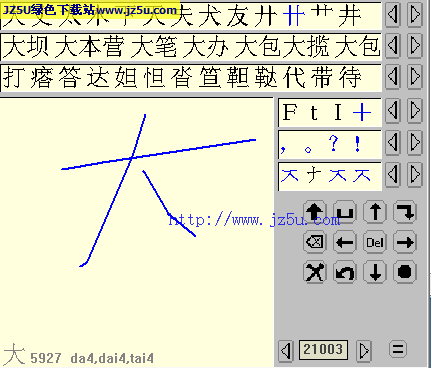Increase value right of 21003 field
432x368 pixels.
coord(364,350)
